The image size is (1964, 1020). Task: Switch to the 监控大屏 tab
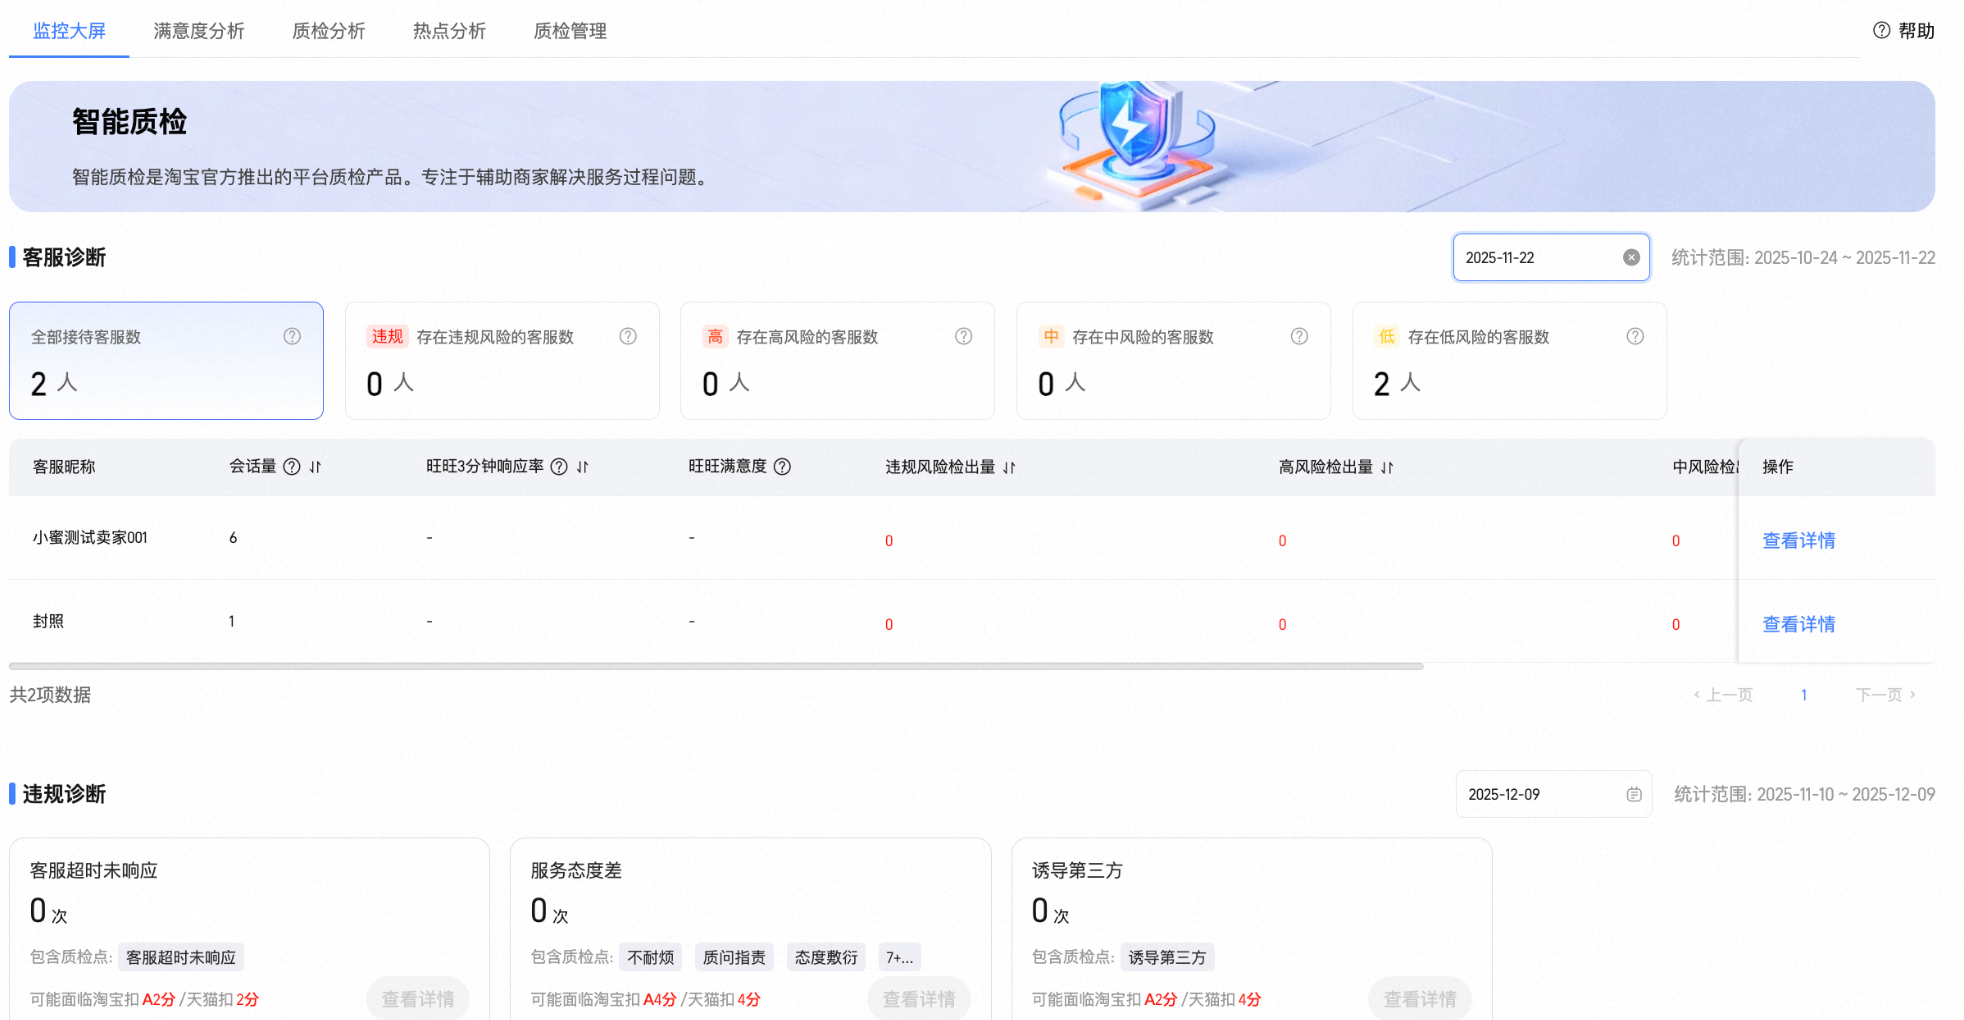point(69,31)
